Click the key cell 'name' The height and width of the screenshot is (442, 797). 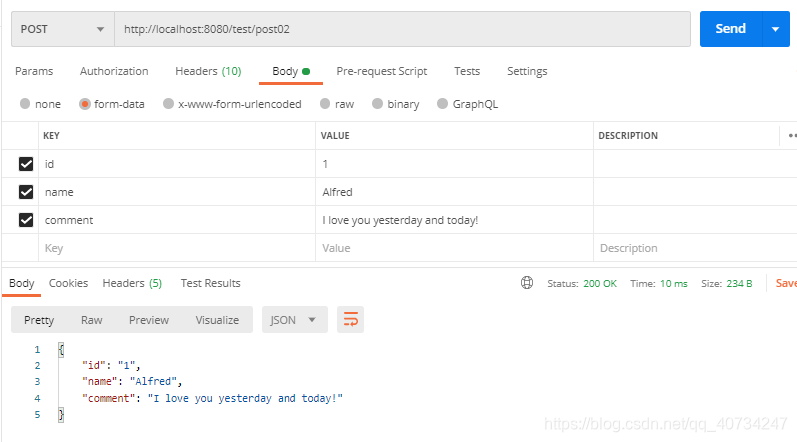tap(177, 192)
